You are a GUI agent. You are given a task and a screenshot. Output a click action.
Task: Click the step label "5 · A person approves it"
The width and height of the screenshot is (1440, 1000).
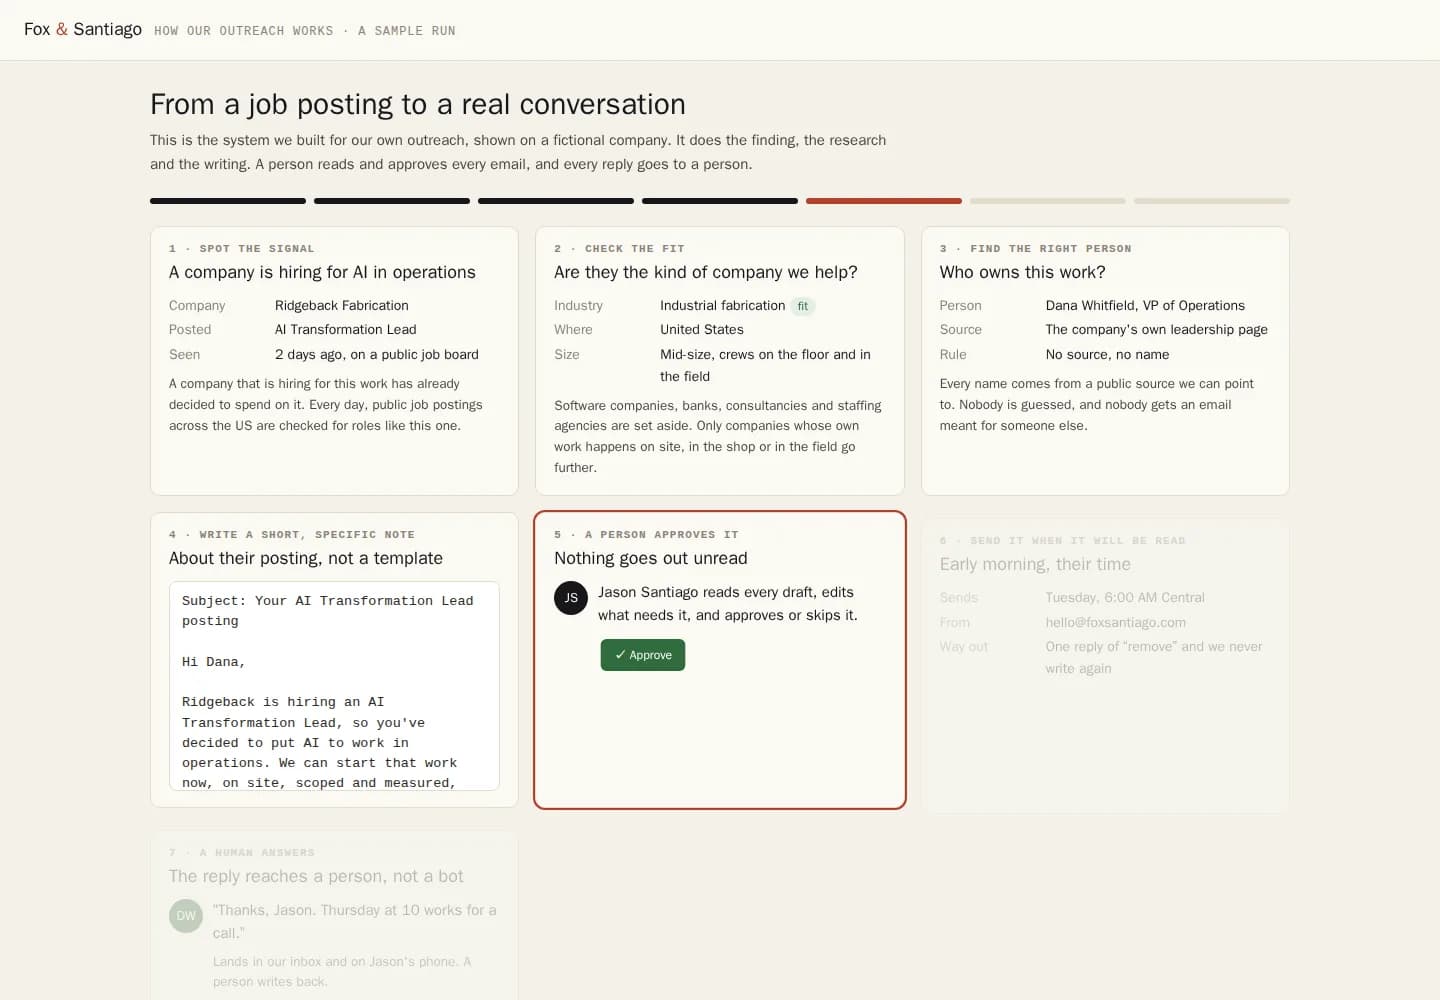click(648, 535)
